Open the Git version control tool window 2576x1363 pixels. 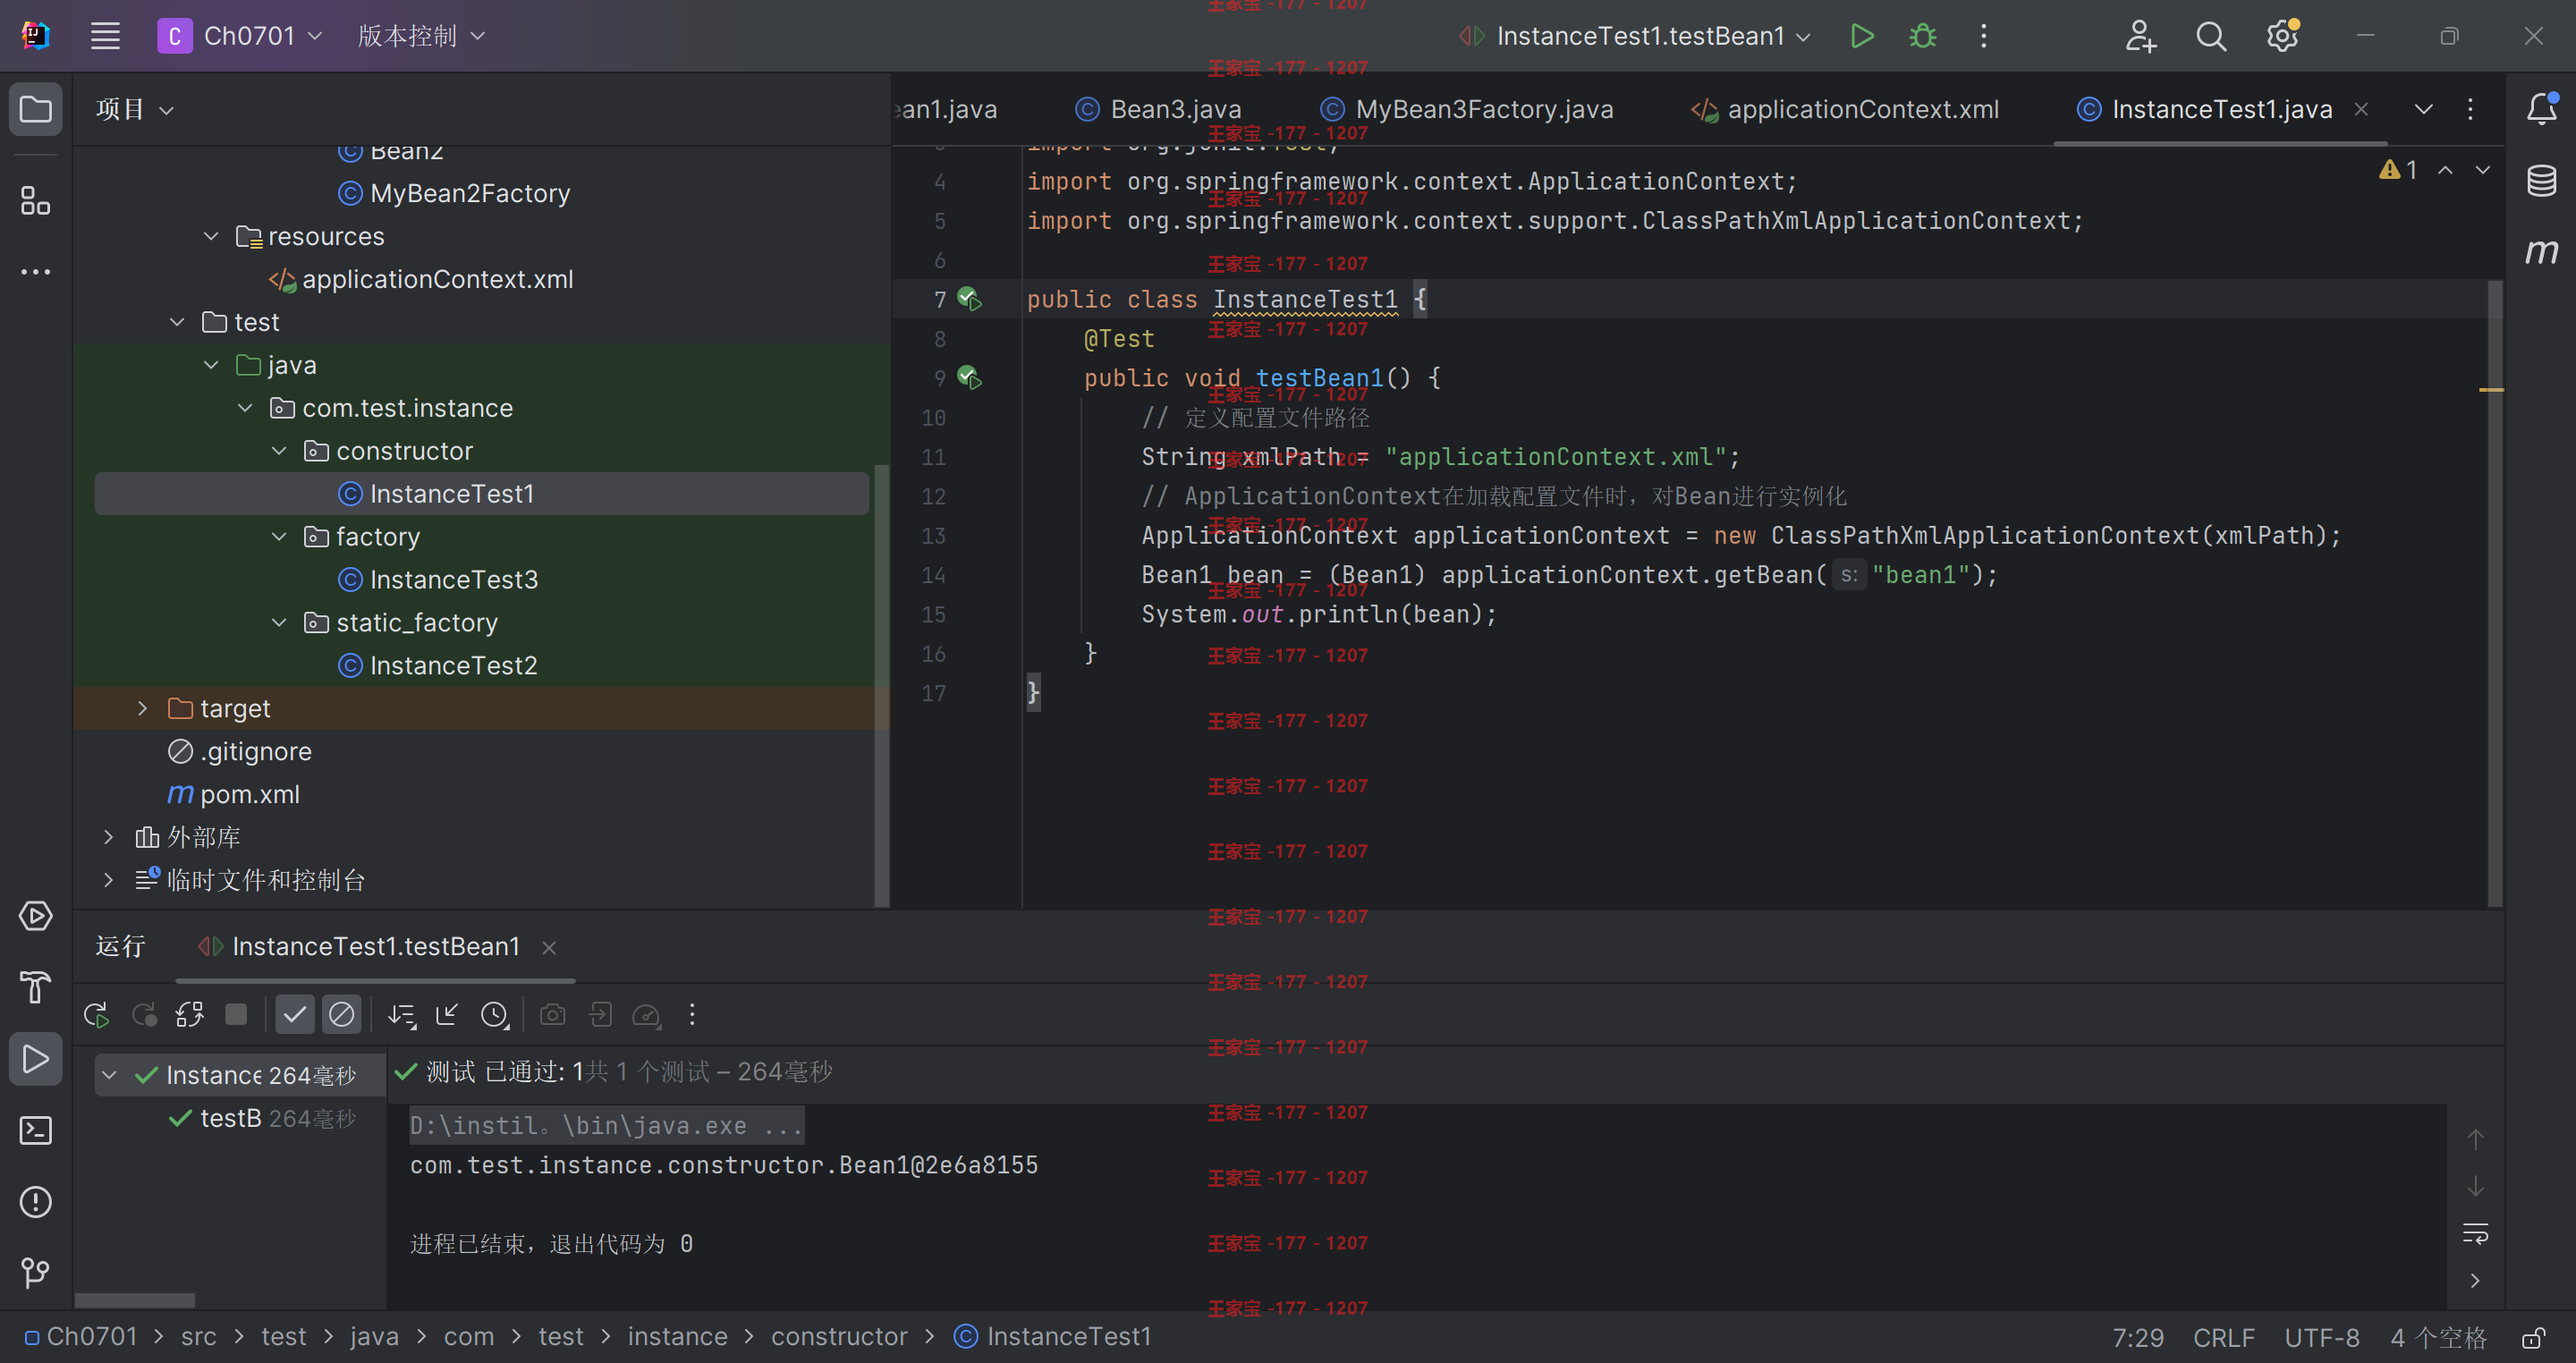click(36, 1272)
